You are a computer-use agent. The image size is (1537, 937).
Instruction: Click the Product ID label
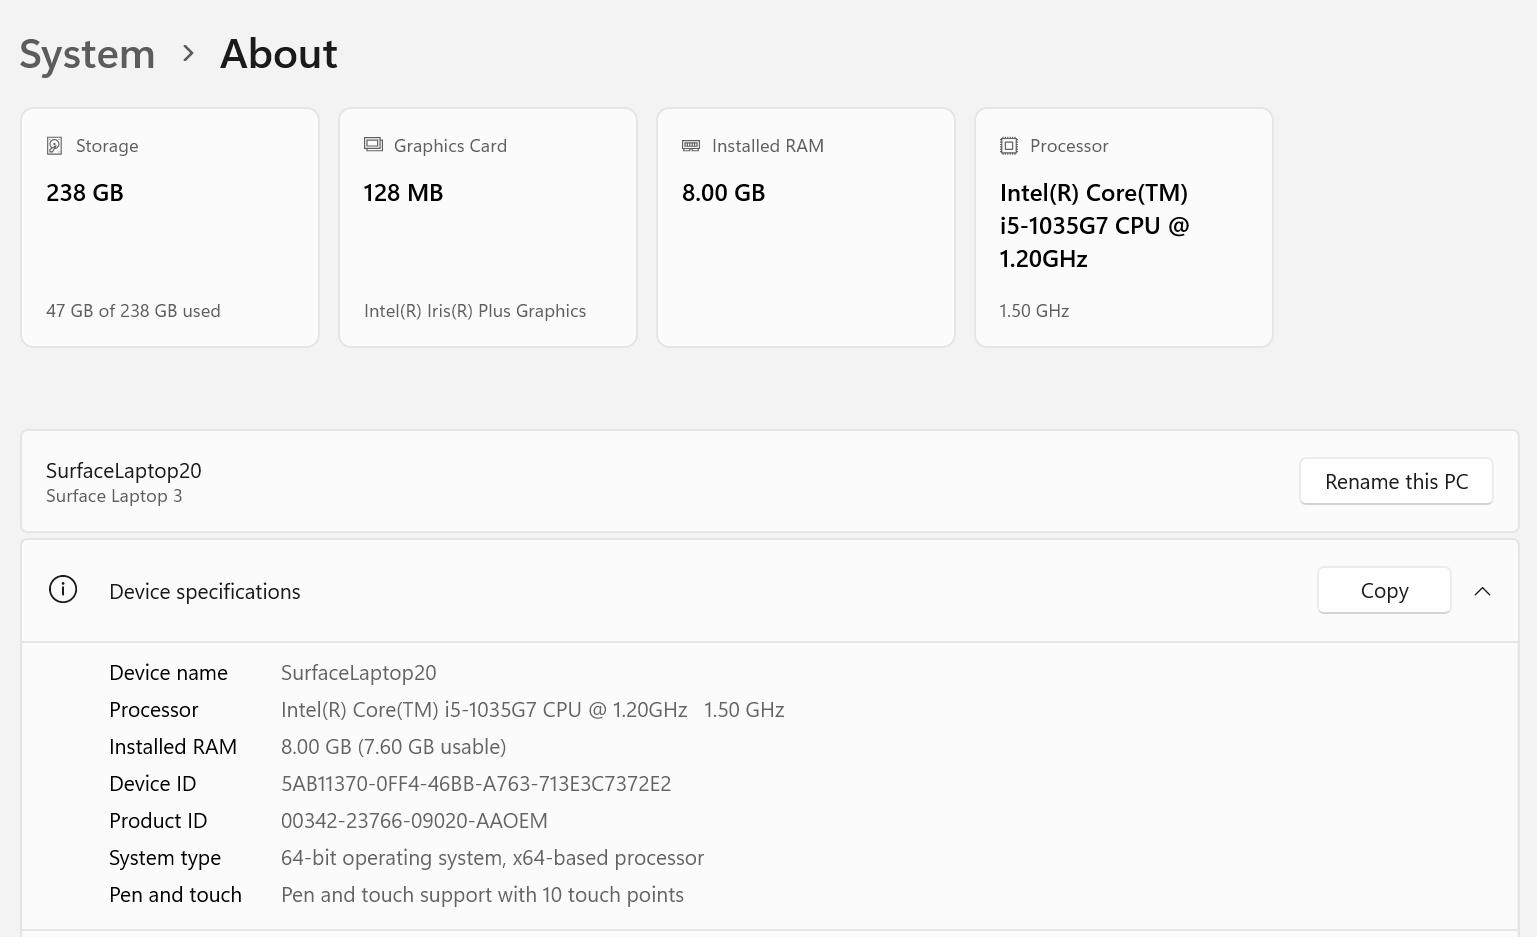(158, 821)
